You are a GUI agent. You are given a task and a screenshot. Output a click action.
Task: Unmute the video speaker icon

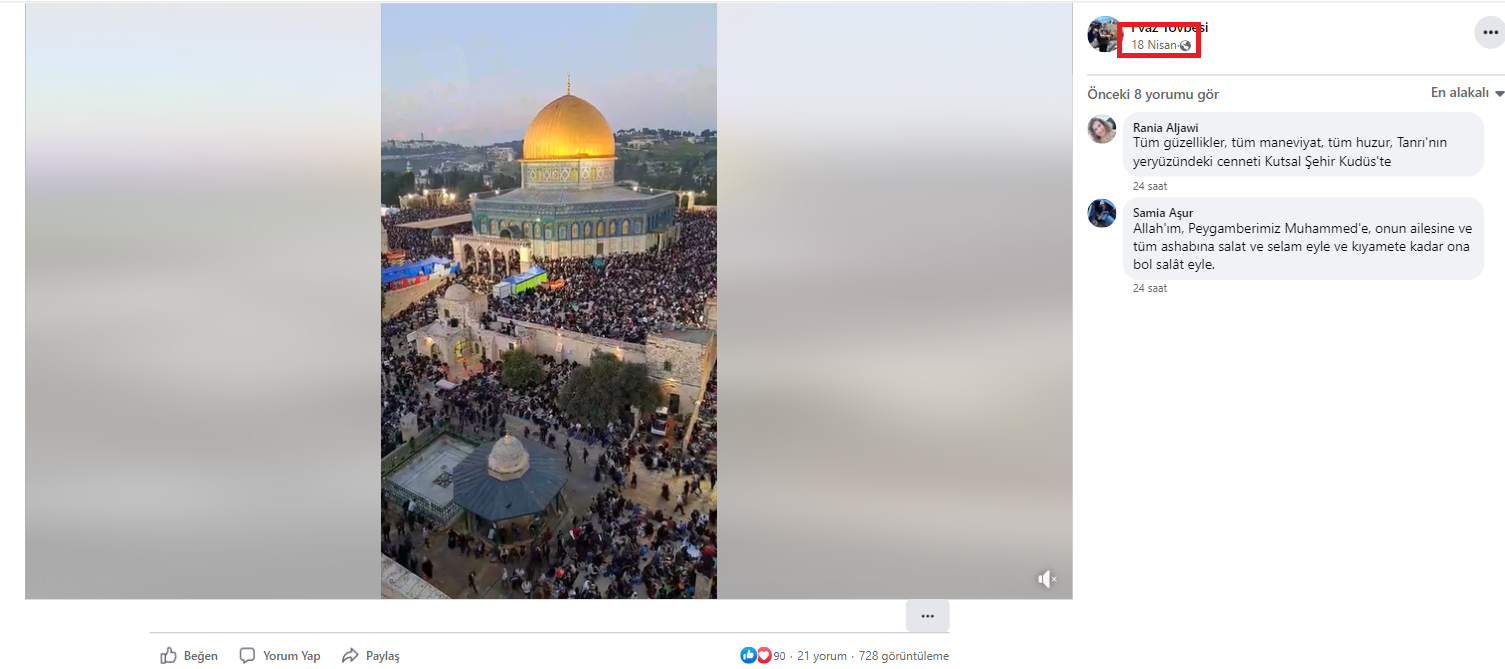(x=1047, y=579)
